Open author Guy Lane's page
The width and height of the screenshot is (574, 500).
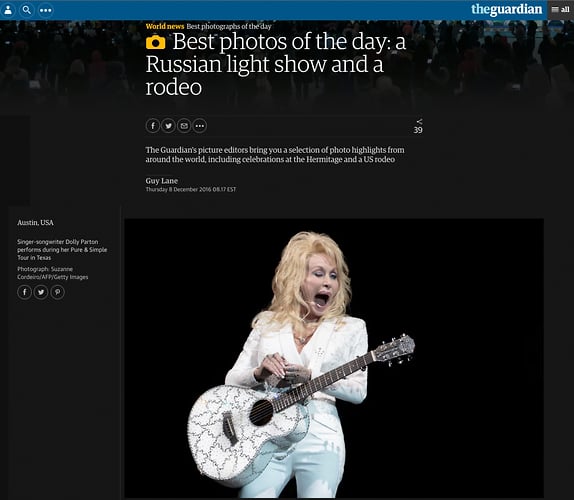click(x=162, y=181)
